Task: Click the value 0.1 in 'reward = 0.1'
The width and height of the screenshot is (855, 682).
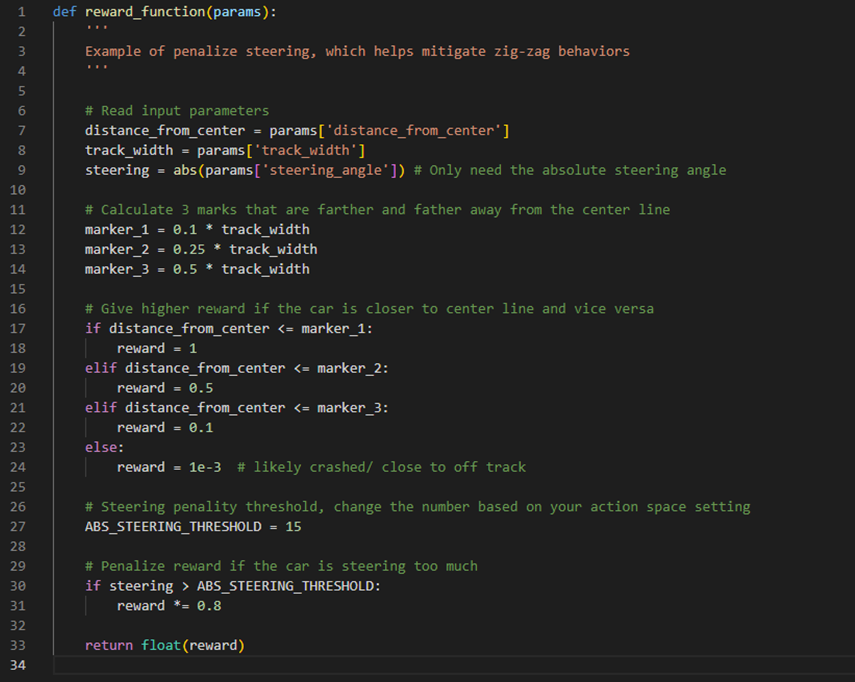Action: click(201, 427)
